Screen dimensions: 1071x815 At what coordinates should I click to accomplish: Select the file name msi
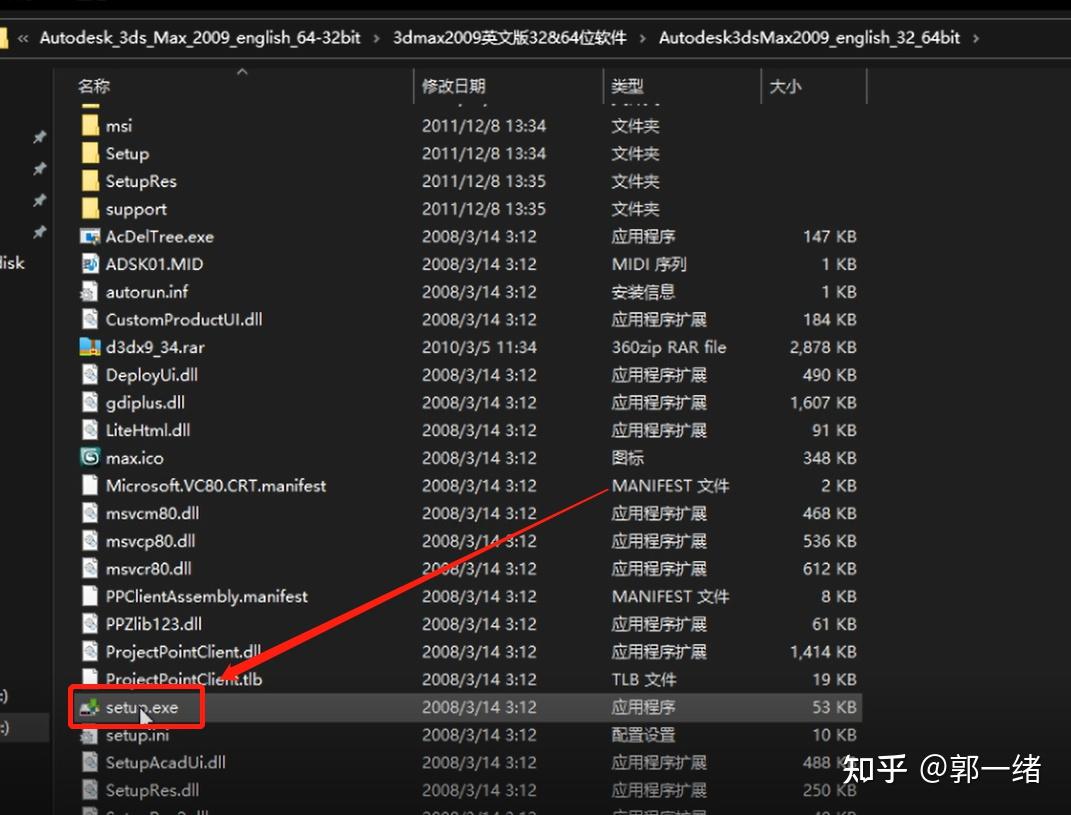[119, 126]
